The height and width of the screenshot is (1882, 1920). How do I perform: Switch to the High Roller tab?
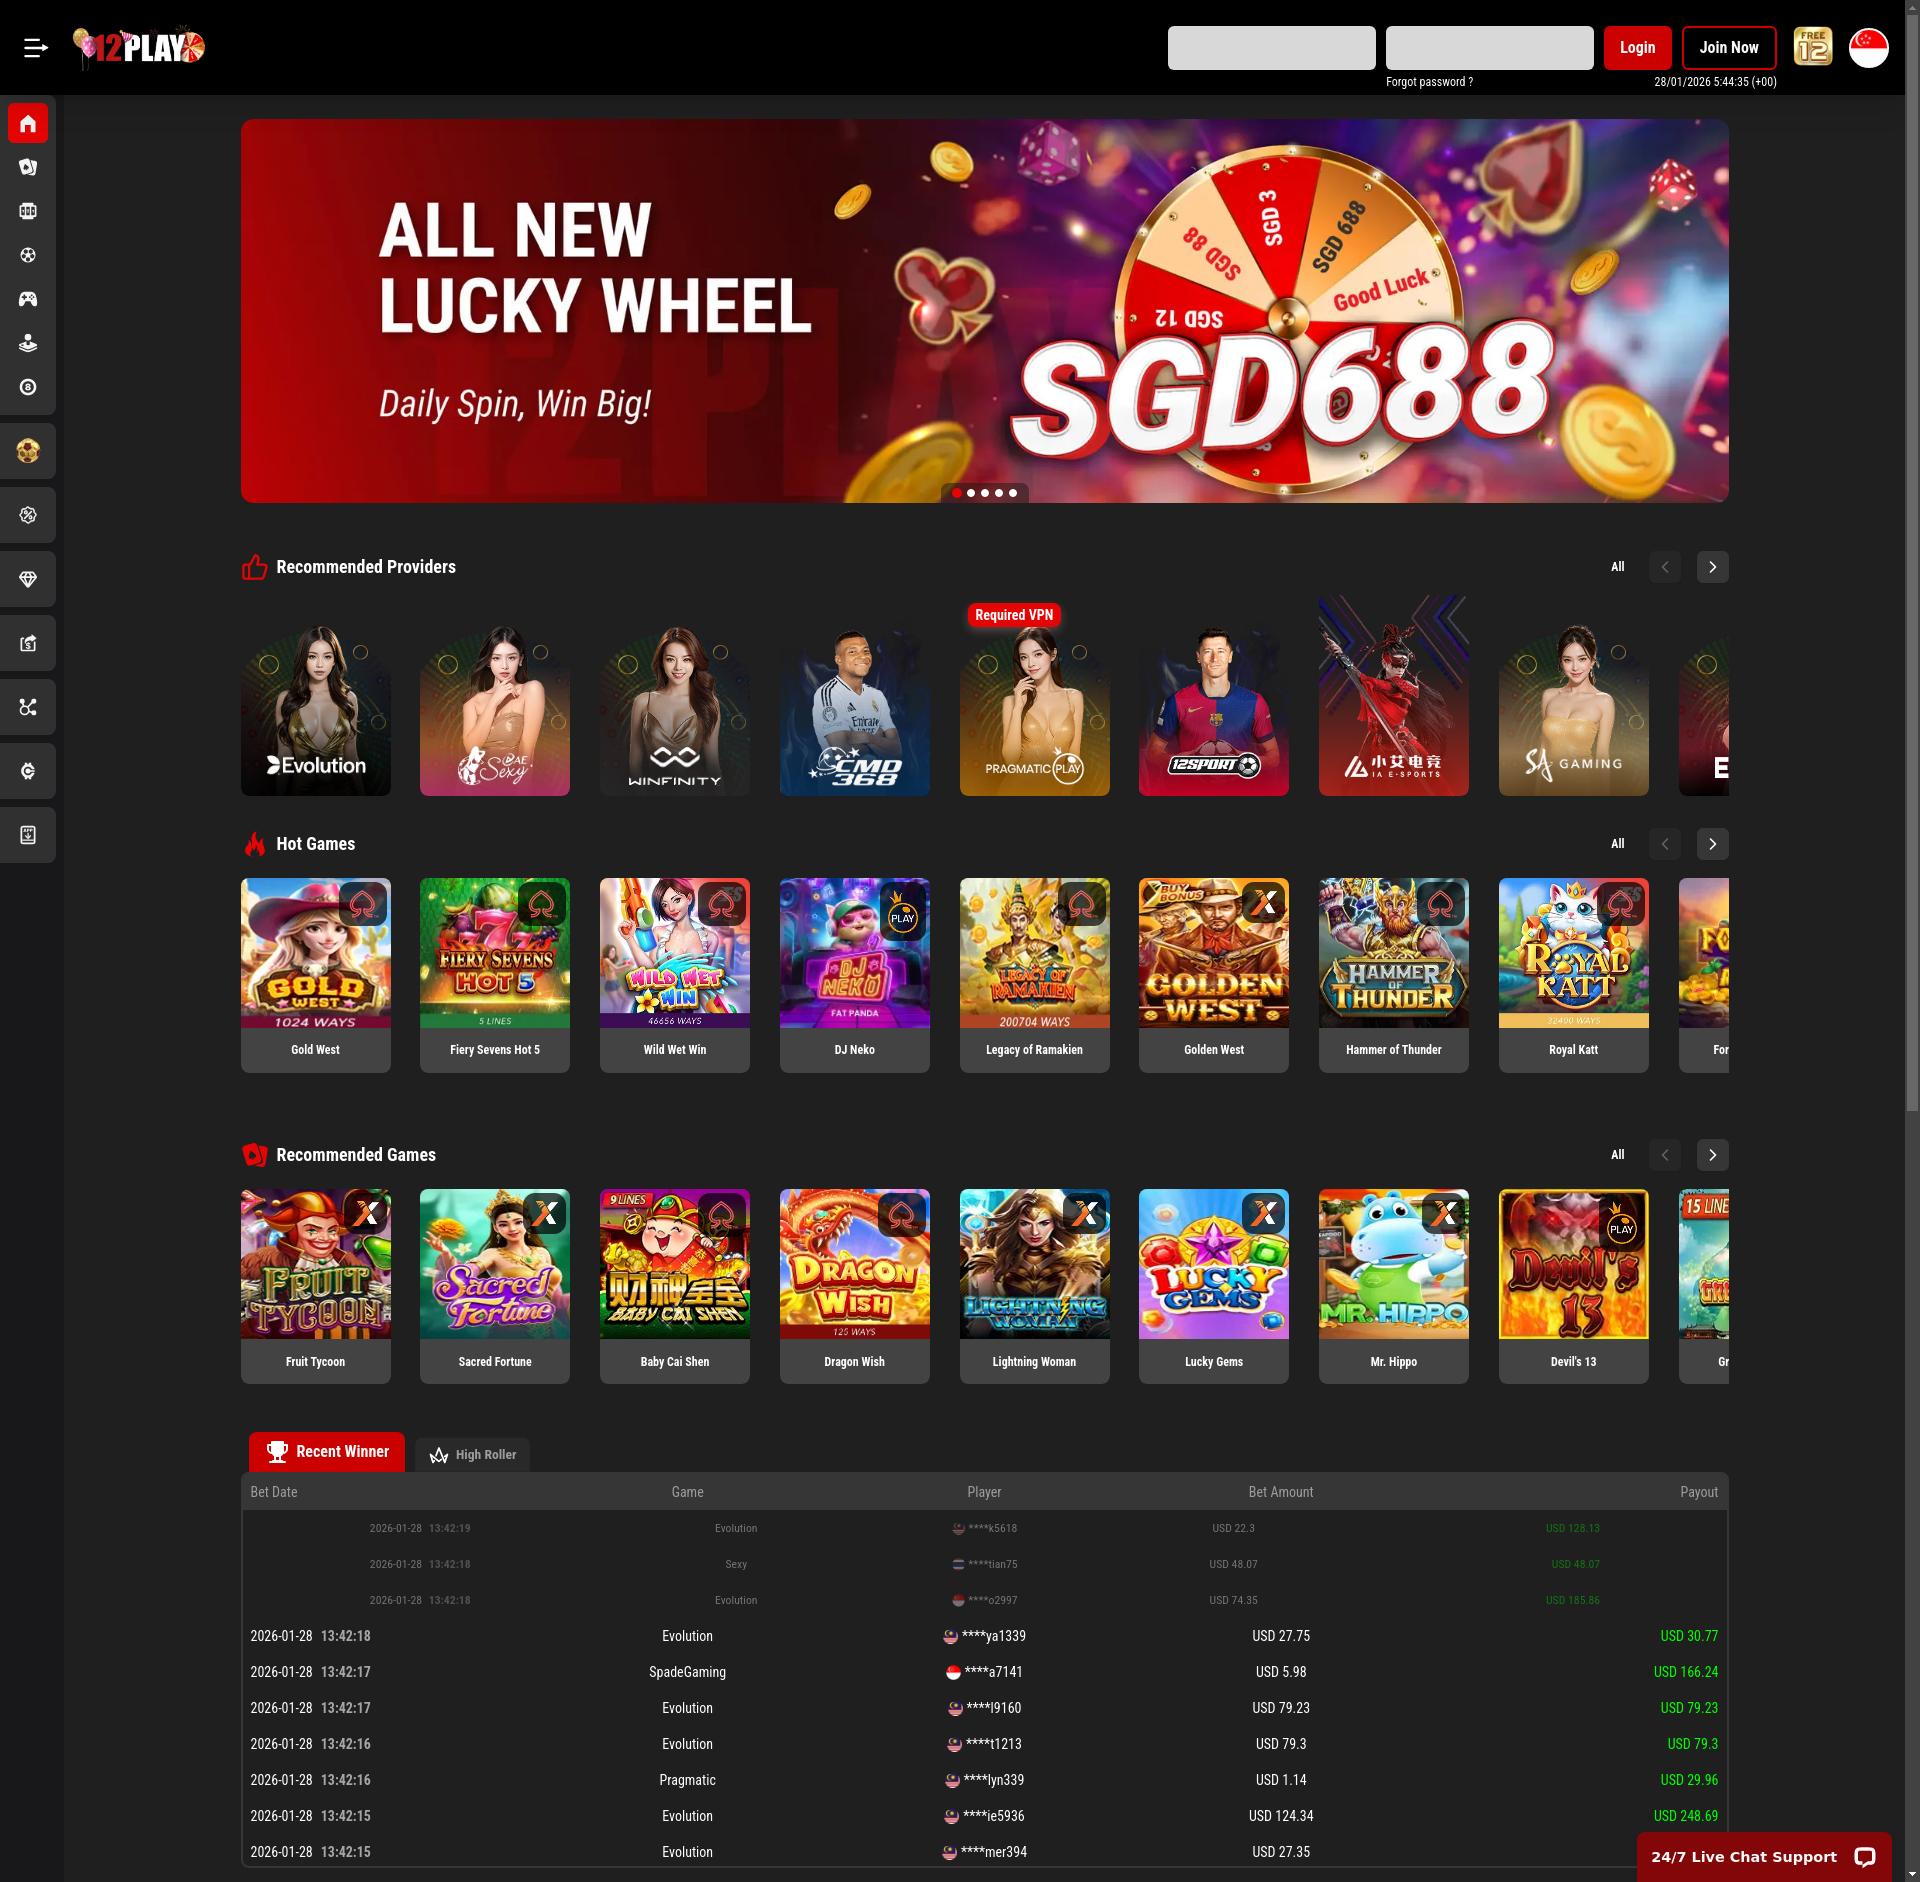click(473, 1455)
